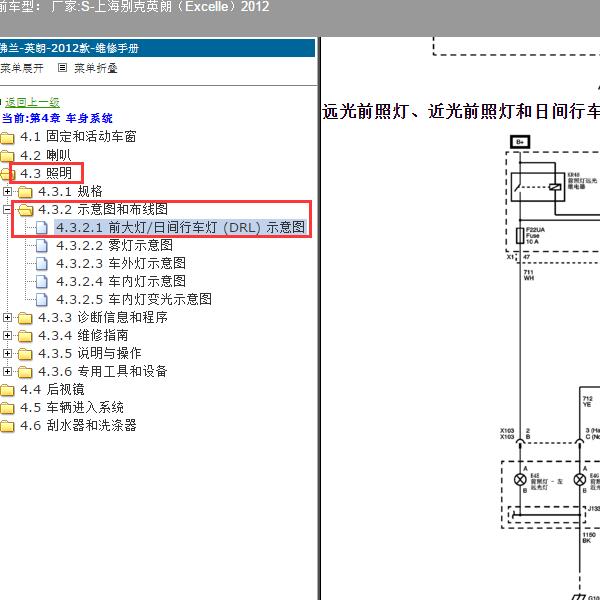Screen dimensions: 600x600
Task: Open 4.3.4 维修指南 section
Action: click(x=83, y=335)
